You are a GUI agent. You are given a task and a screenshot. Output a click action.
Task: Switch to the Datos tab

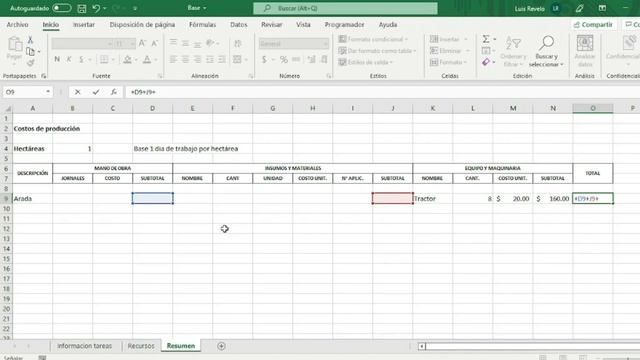tap(239, 24)
